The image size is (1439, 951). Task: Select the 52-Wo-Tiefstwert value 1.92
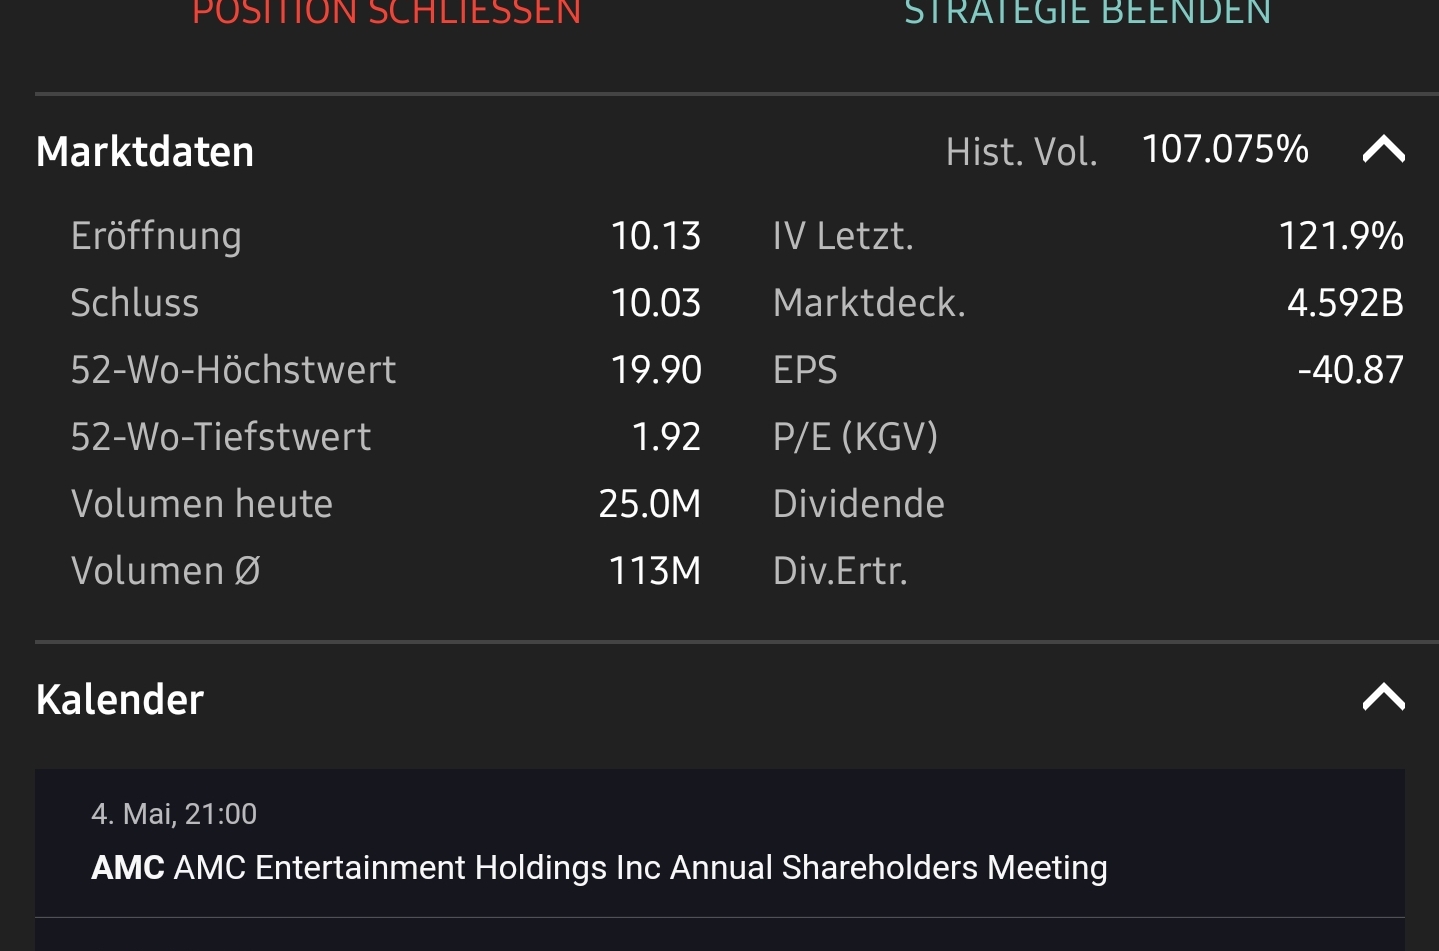click(667, 437)
